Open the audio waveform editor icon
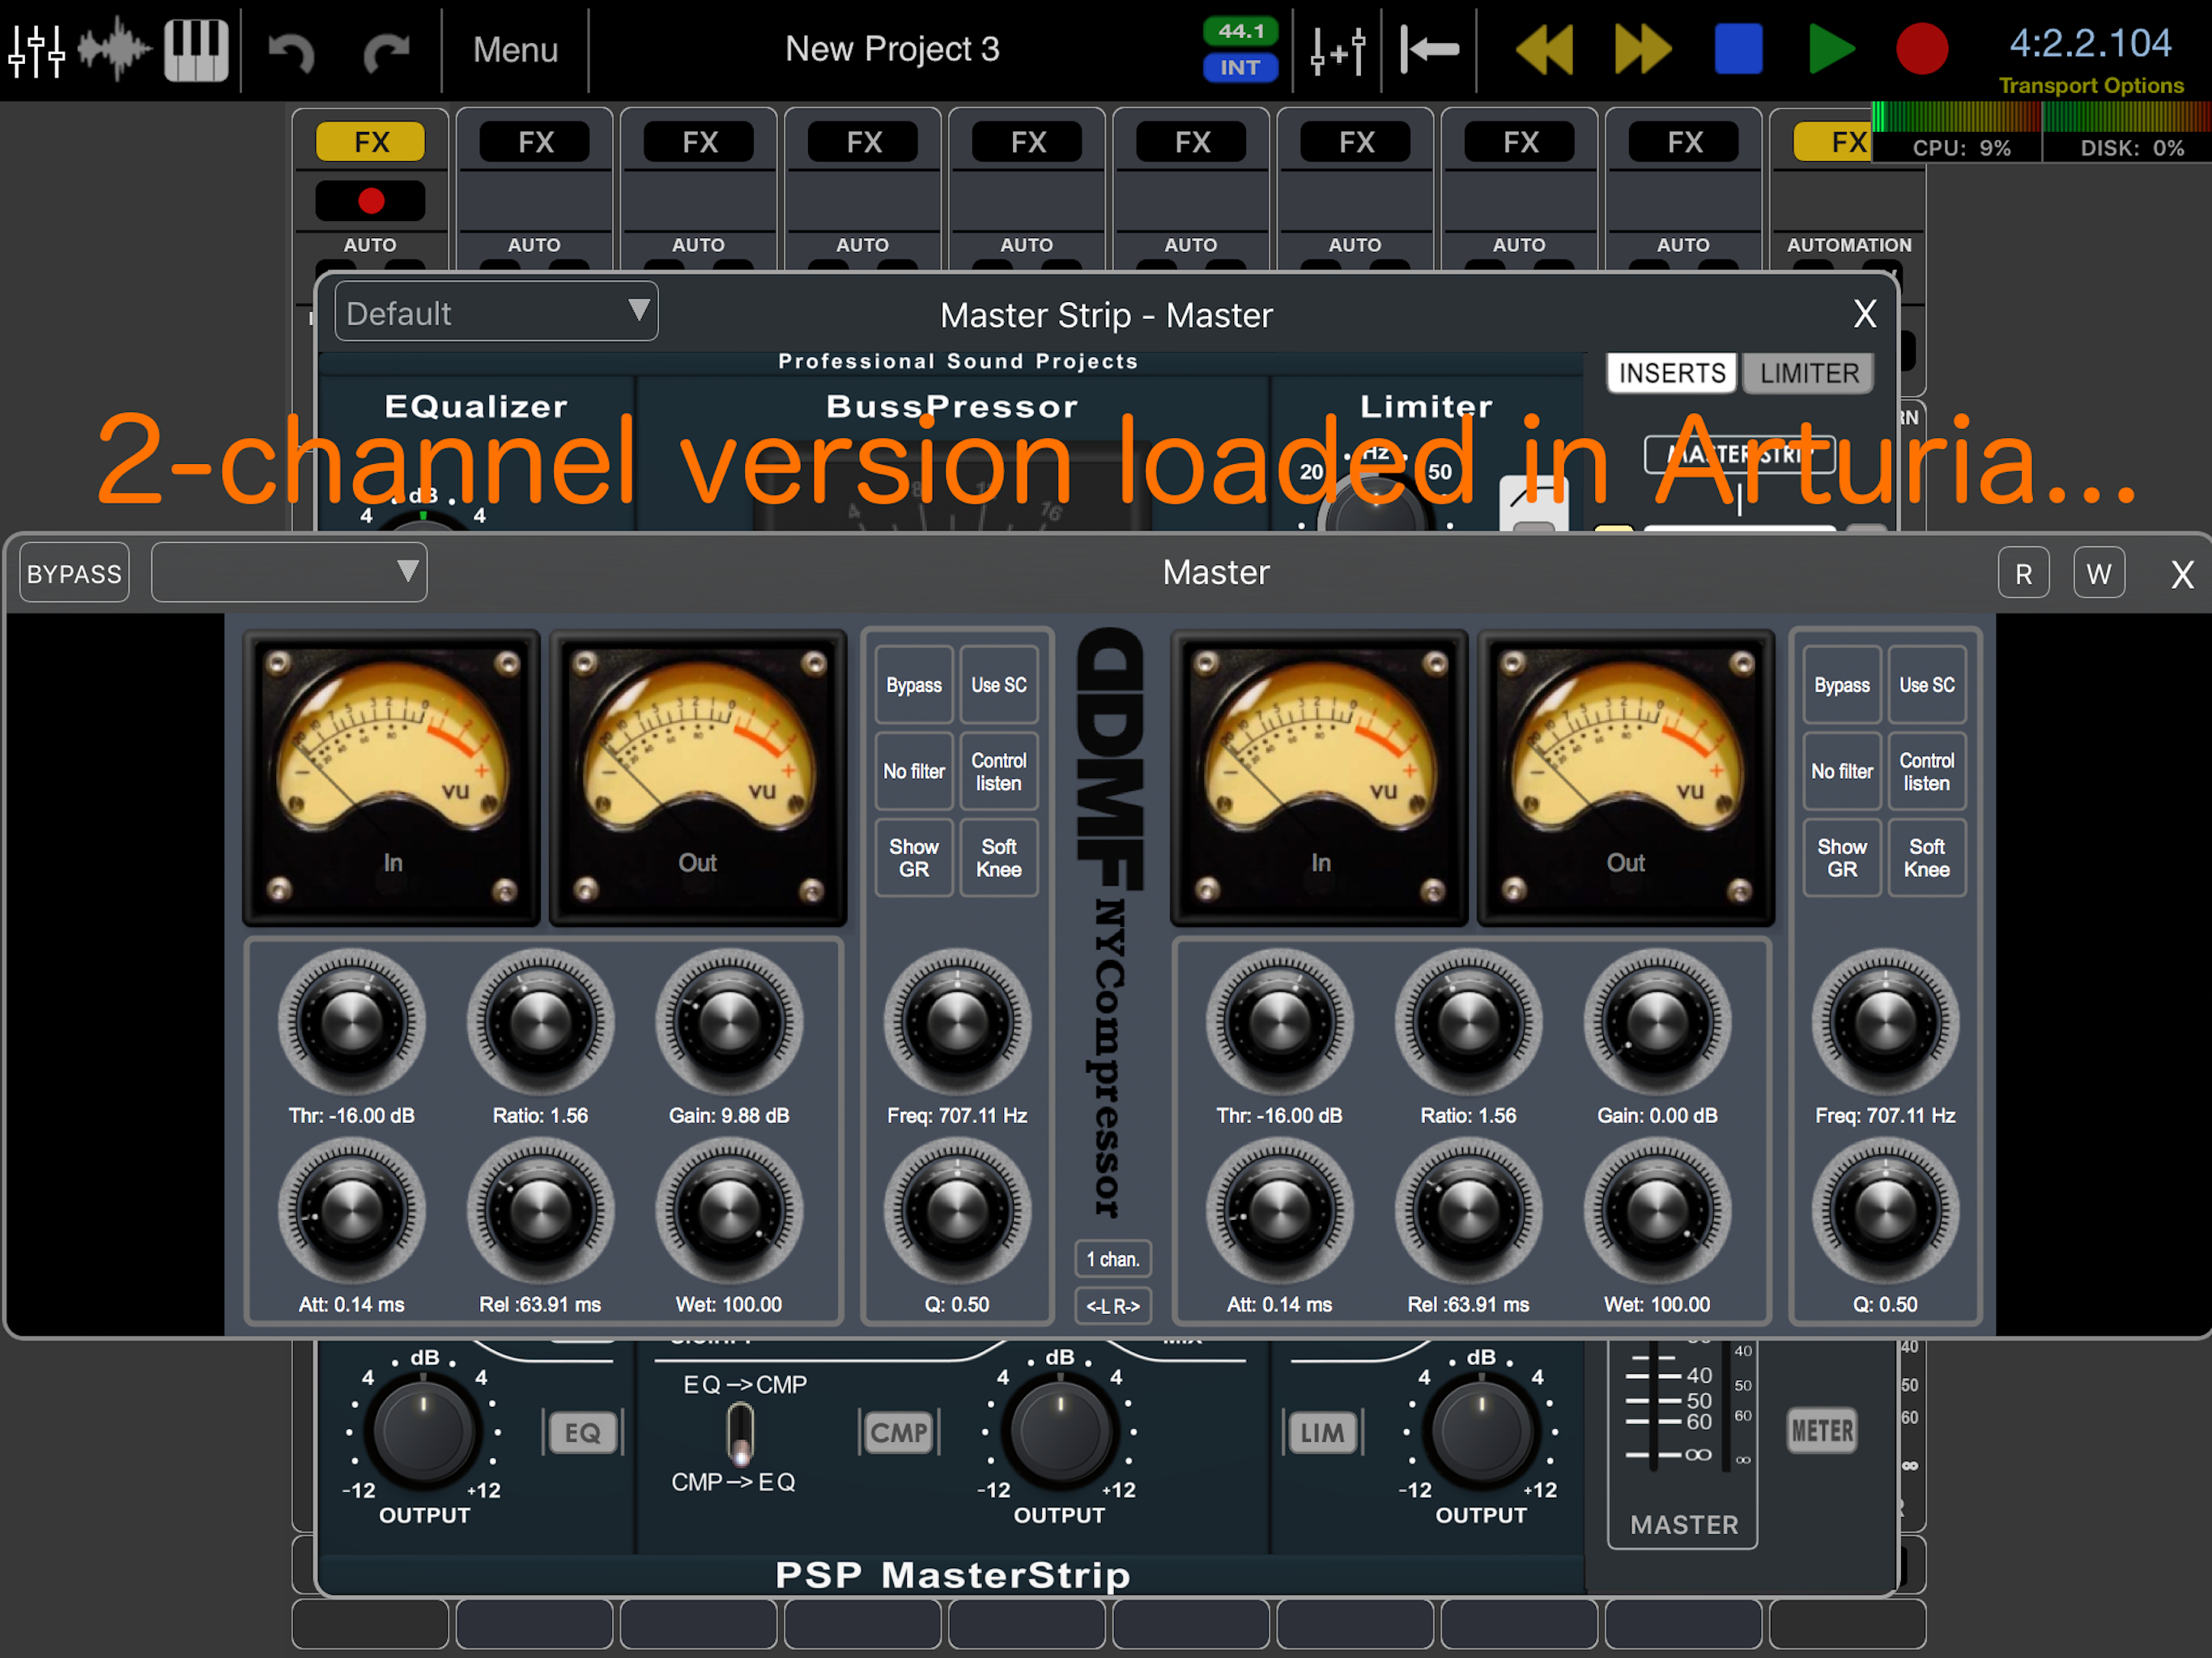The height and width of the screenshot is (1658, 2212). click(x=115, y=49)
